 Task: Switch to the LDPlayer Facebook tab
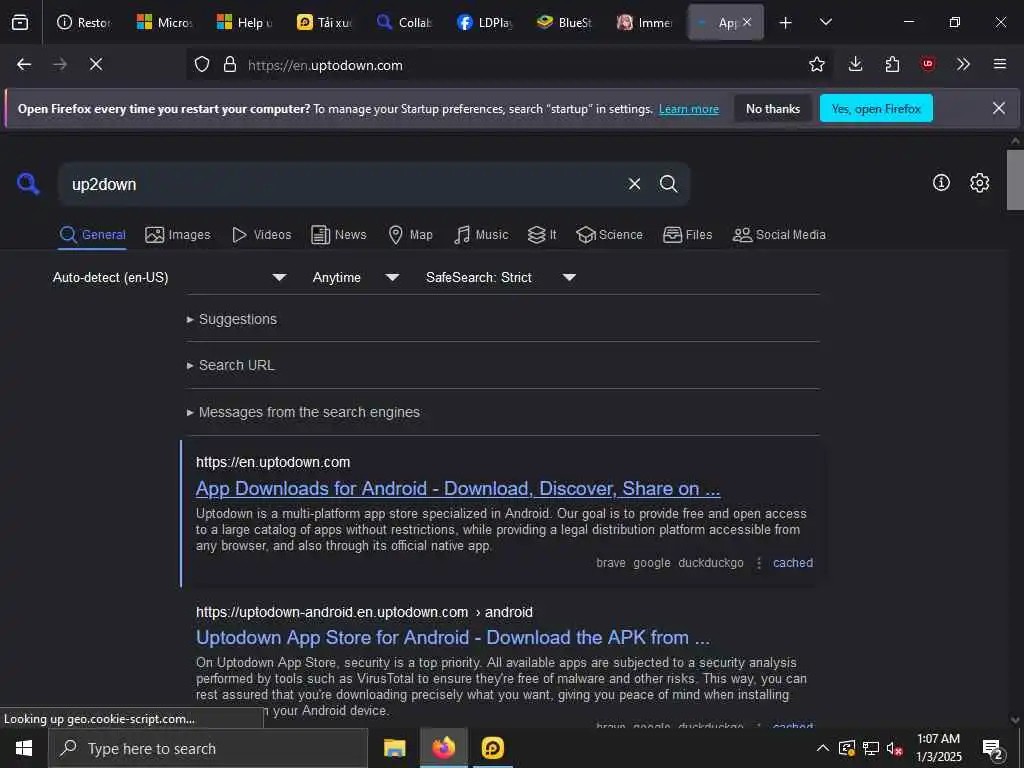point(485,23)
